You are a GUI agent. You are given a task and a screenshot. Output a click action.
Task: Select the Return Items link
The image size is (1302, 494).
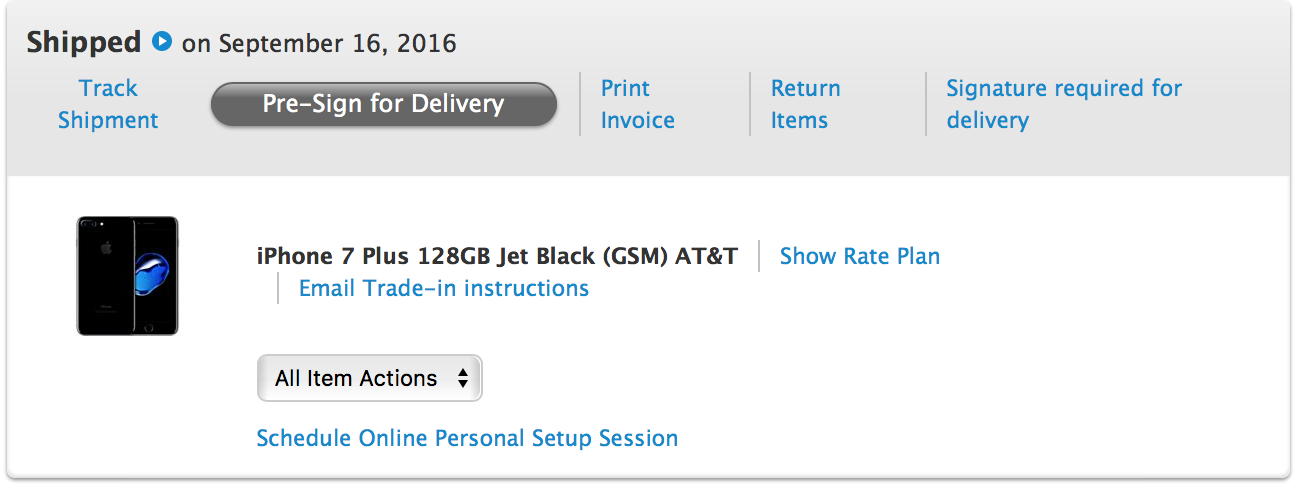(805, 104)
